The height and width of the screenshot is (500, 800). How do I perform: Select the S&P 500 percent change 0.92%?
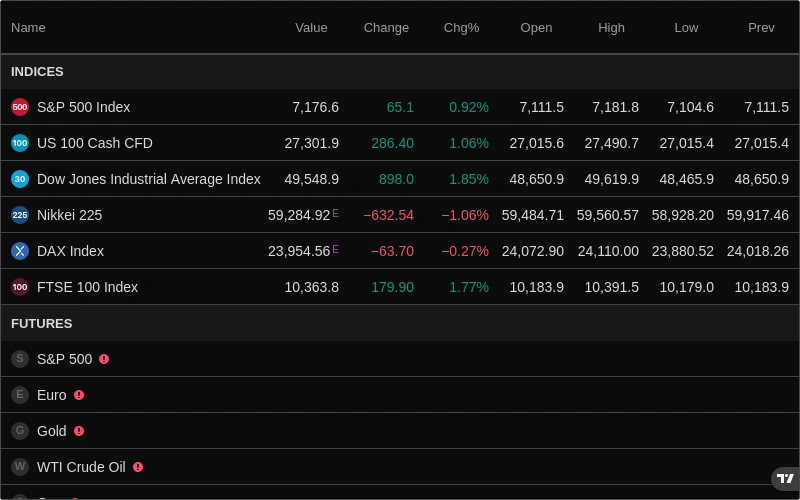[x=469, y=107]
